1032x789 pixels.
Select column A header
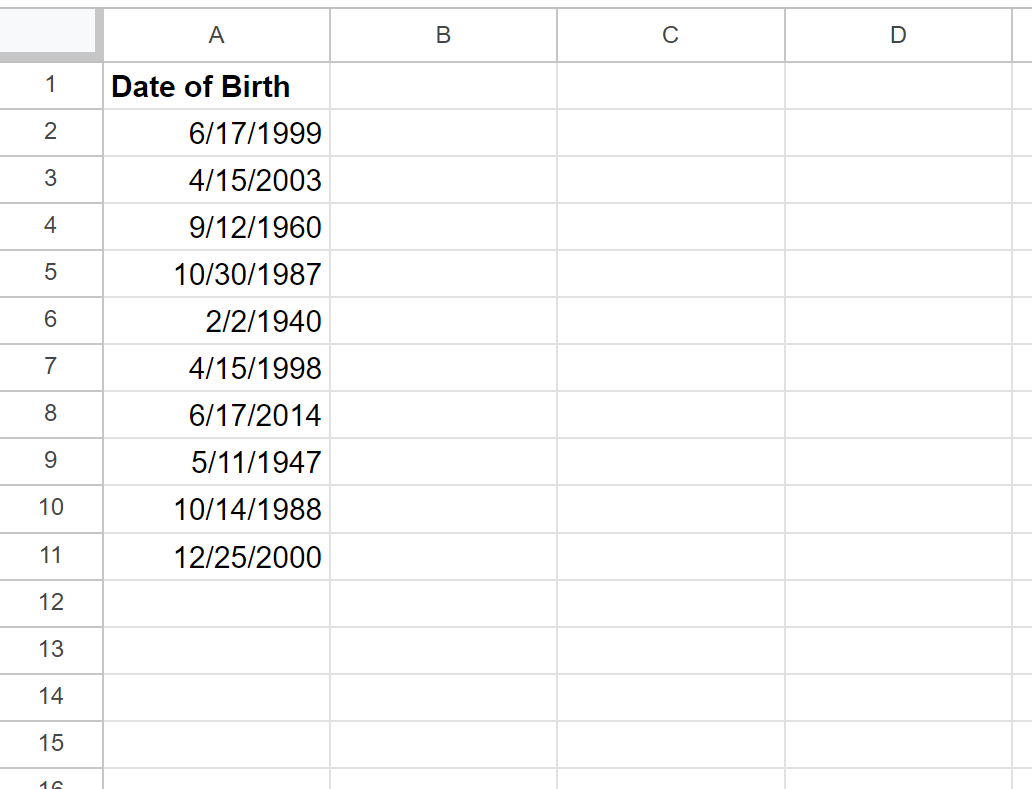pos(217,35)
